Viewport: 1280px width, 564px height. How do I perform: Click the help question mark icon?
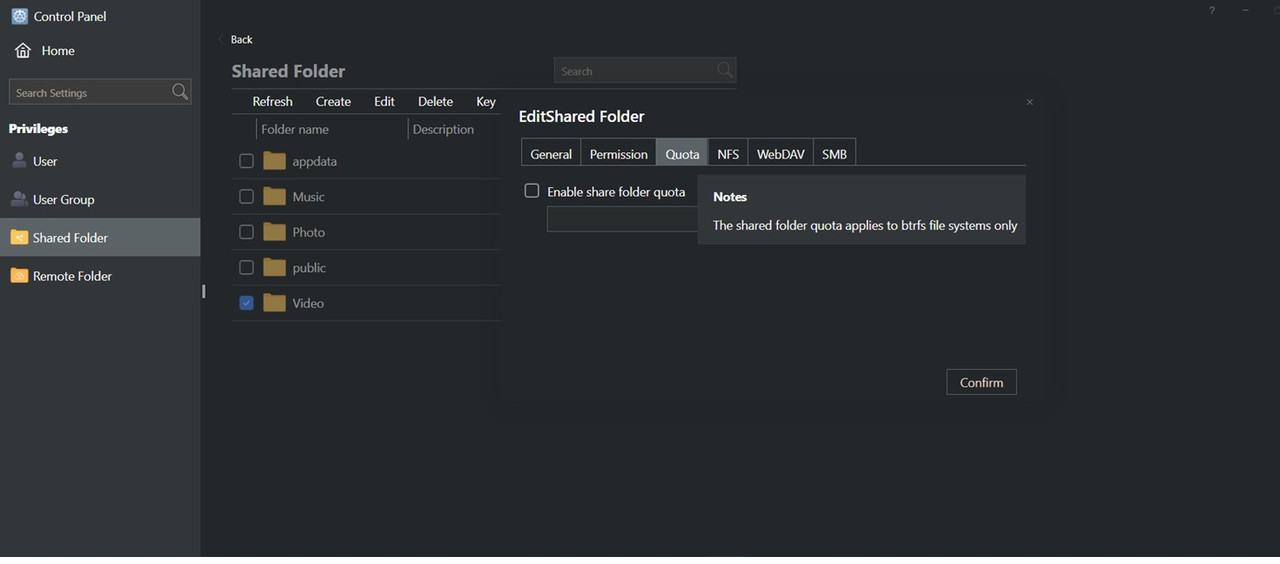tap(1212, 10)
